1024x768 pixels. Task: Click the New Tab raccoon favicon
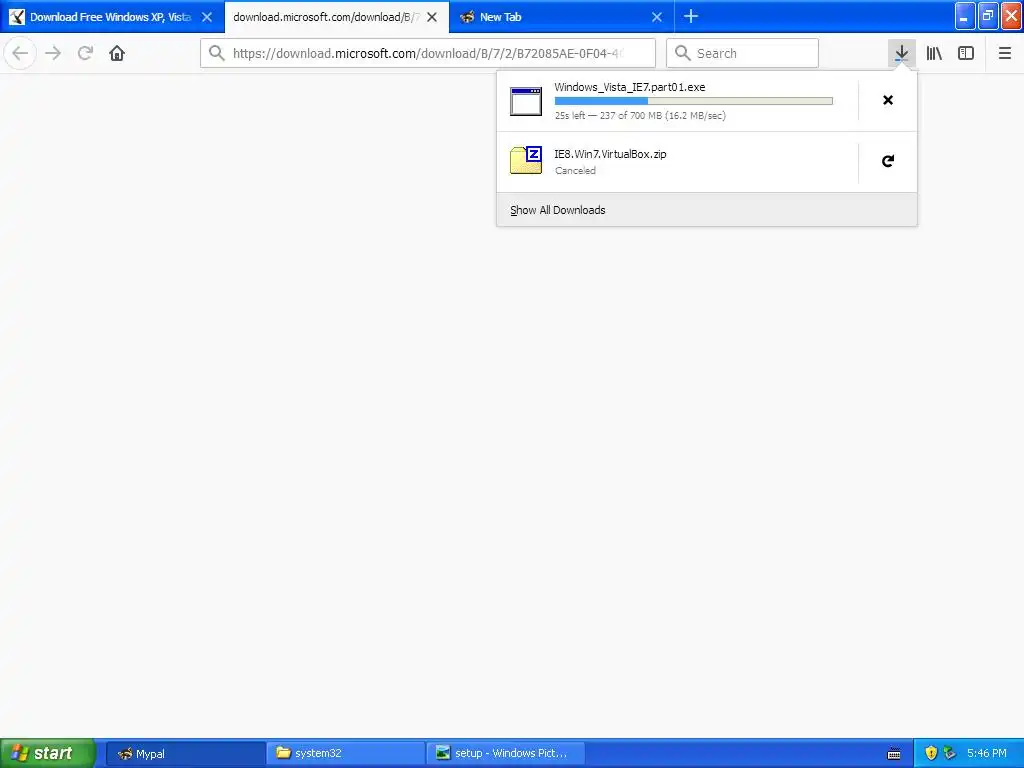point(467,17)
